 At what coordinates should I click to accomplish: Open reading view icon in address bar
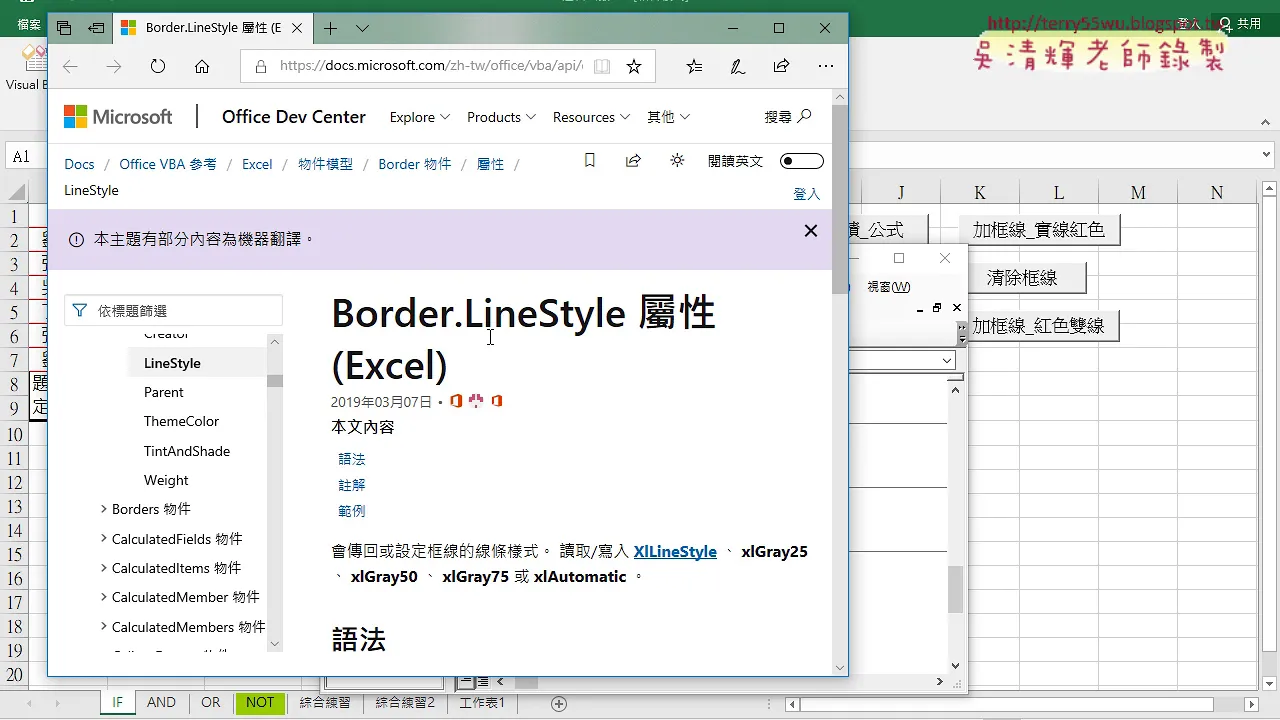click(x=601, y=67)
